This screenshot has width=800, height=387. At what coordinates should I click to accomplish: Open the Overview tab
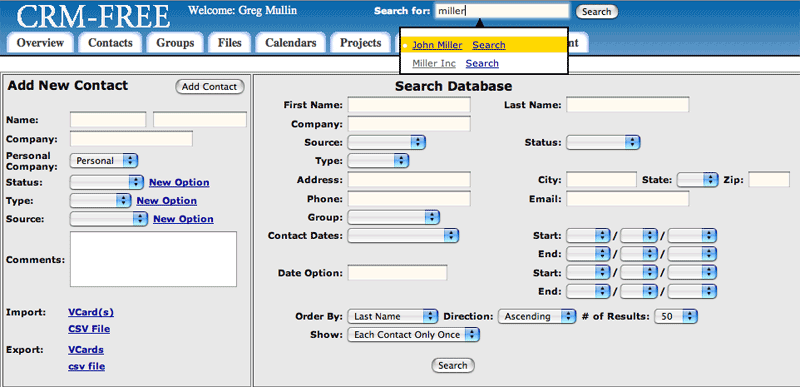point(40,43)
